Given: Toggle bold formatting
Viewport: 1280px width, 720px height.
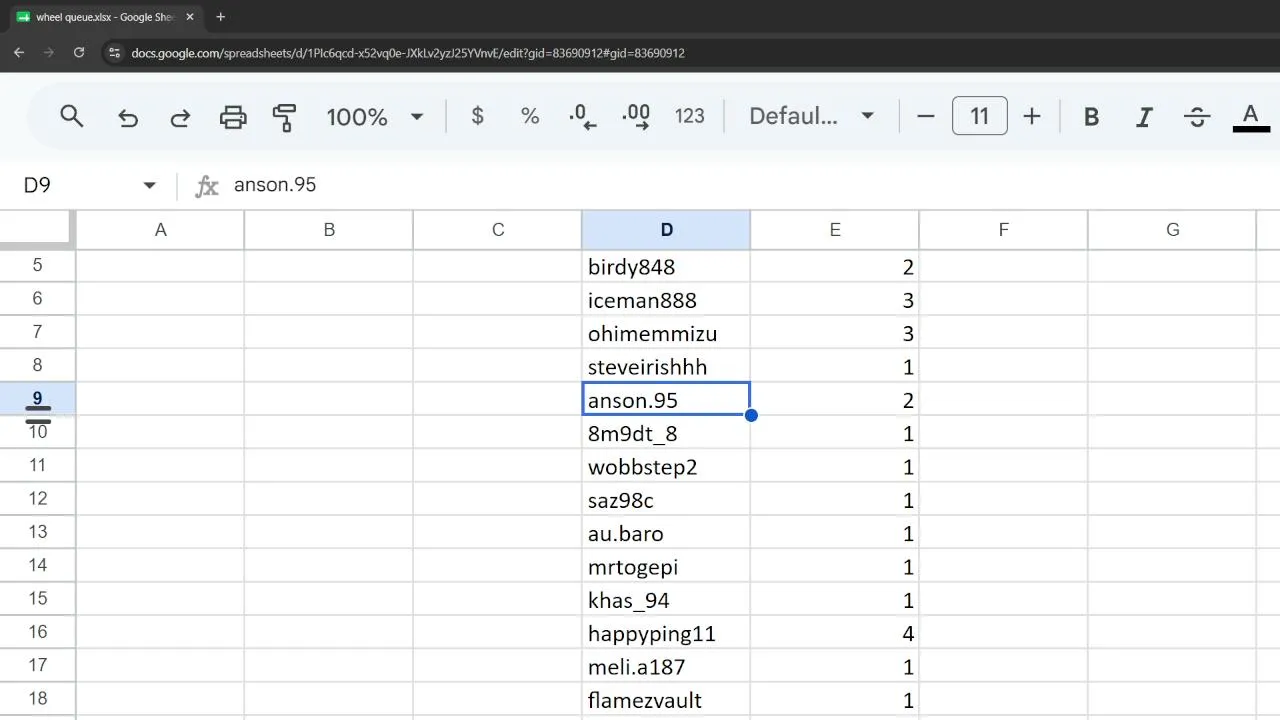Looking at the screenshot, I should (x=1092, y=117).
